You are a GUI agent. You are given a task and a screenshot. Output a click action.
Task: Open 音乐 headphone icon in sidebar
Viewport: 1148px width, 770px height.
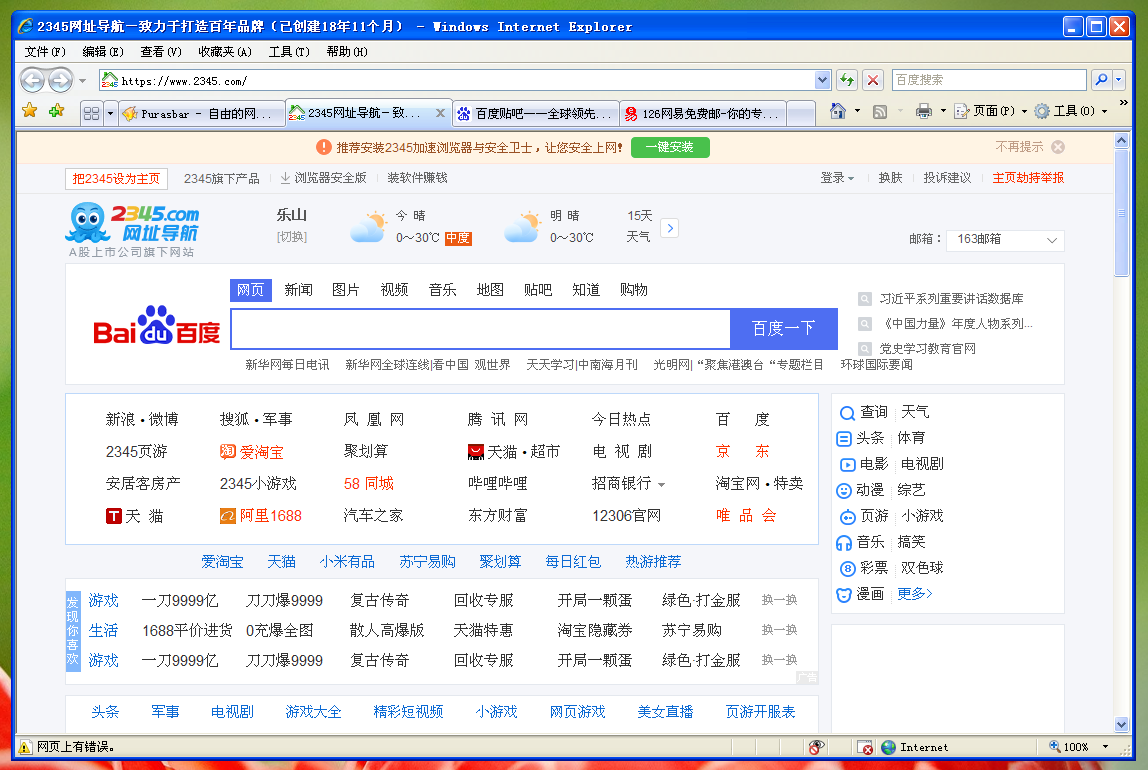[844, 542]
